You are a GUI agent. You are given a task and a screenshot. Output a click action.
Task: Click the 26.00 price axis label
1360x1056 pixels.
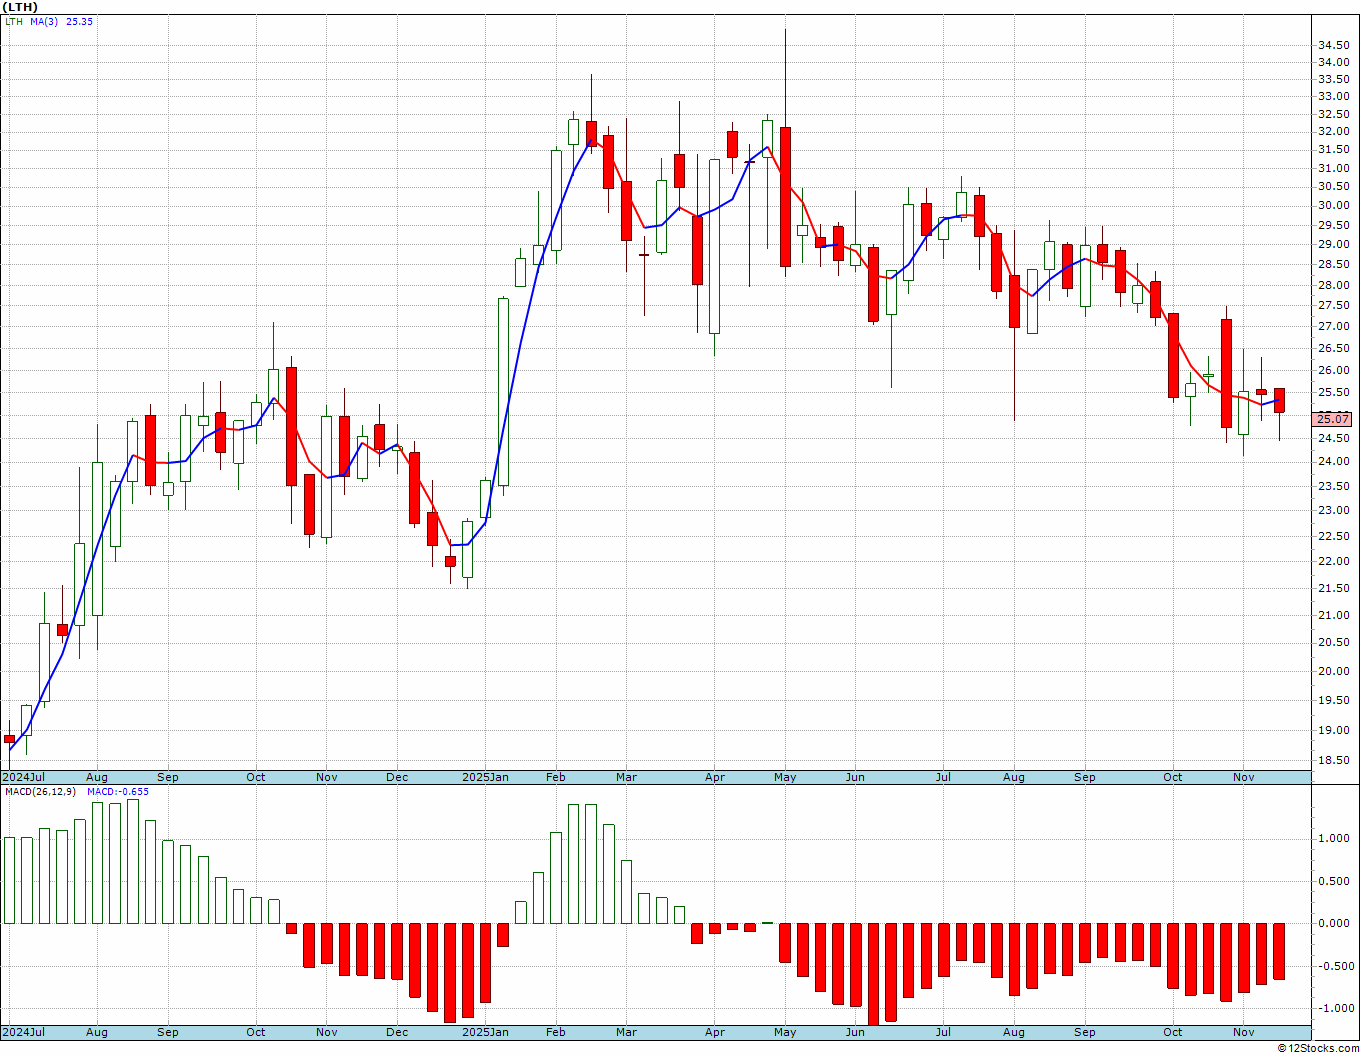pyautogui.click(x=1334, y=370)
